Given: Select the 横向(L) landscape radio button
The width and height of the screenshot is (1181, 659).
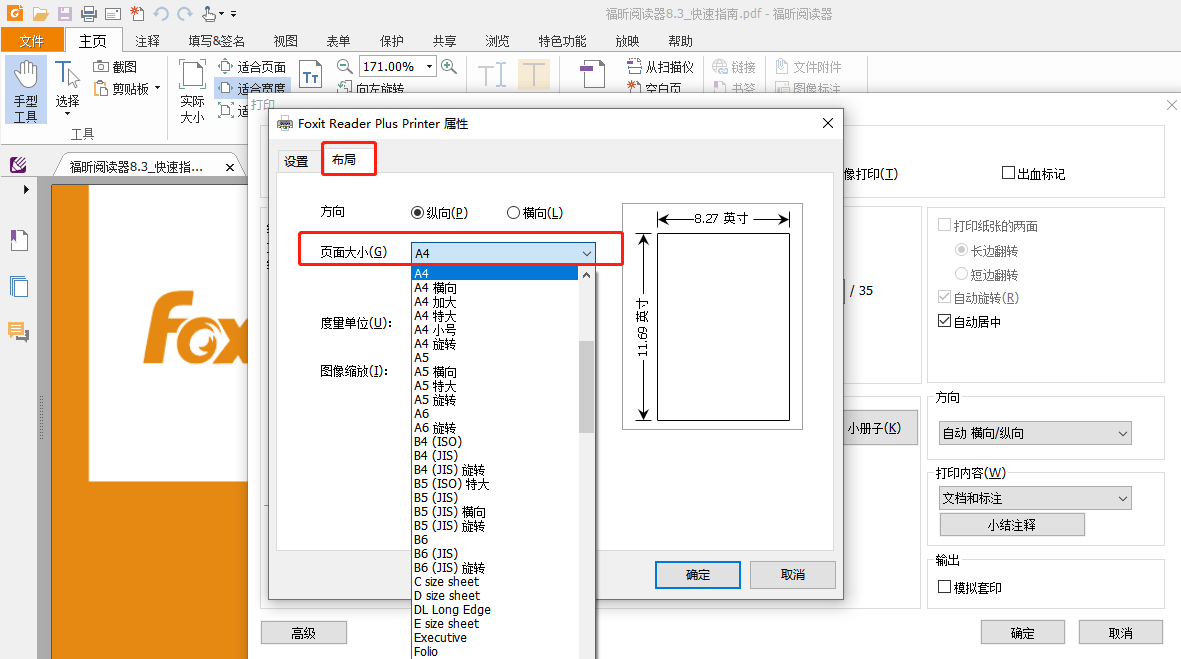Looking at the screenshot, I should 514,213.
